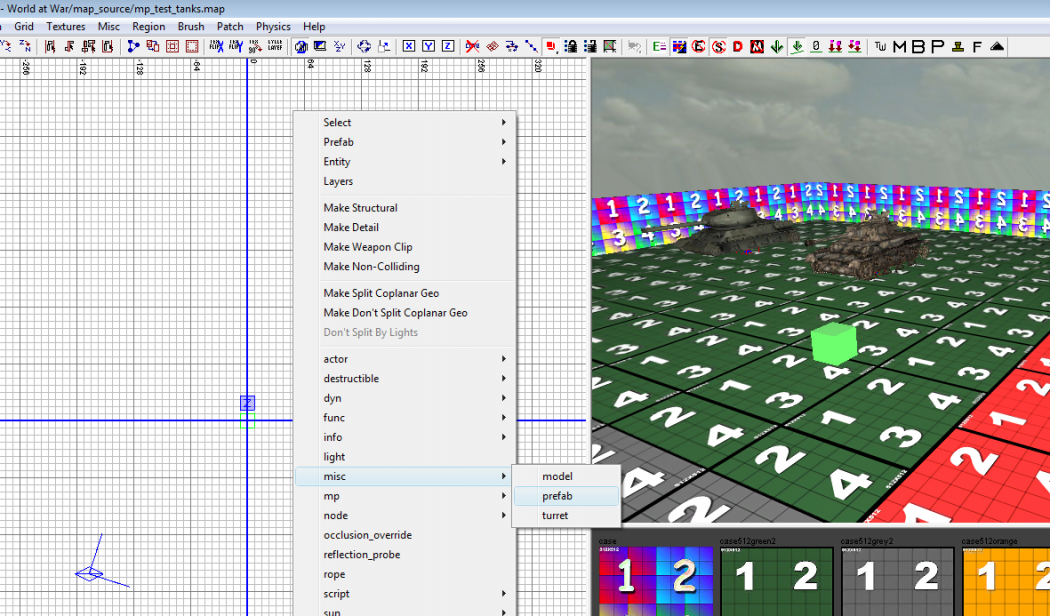Click the Z axis view toolbar button
Screen dimensions: 1050x616
pos(447,46)
